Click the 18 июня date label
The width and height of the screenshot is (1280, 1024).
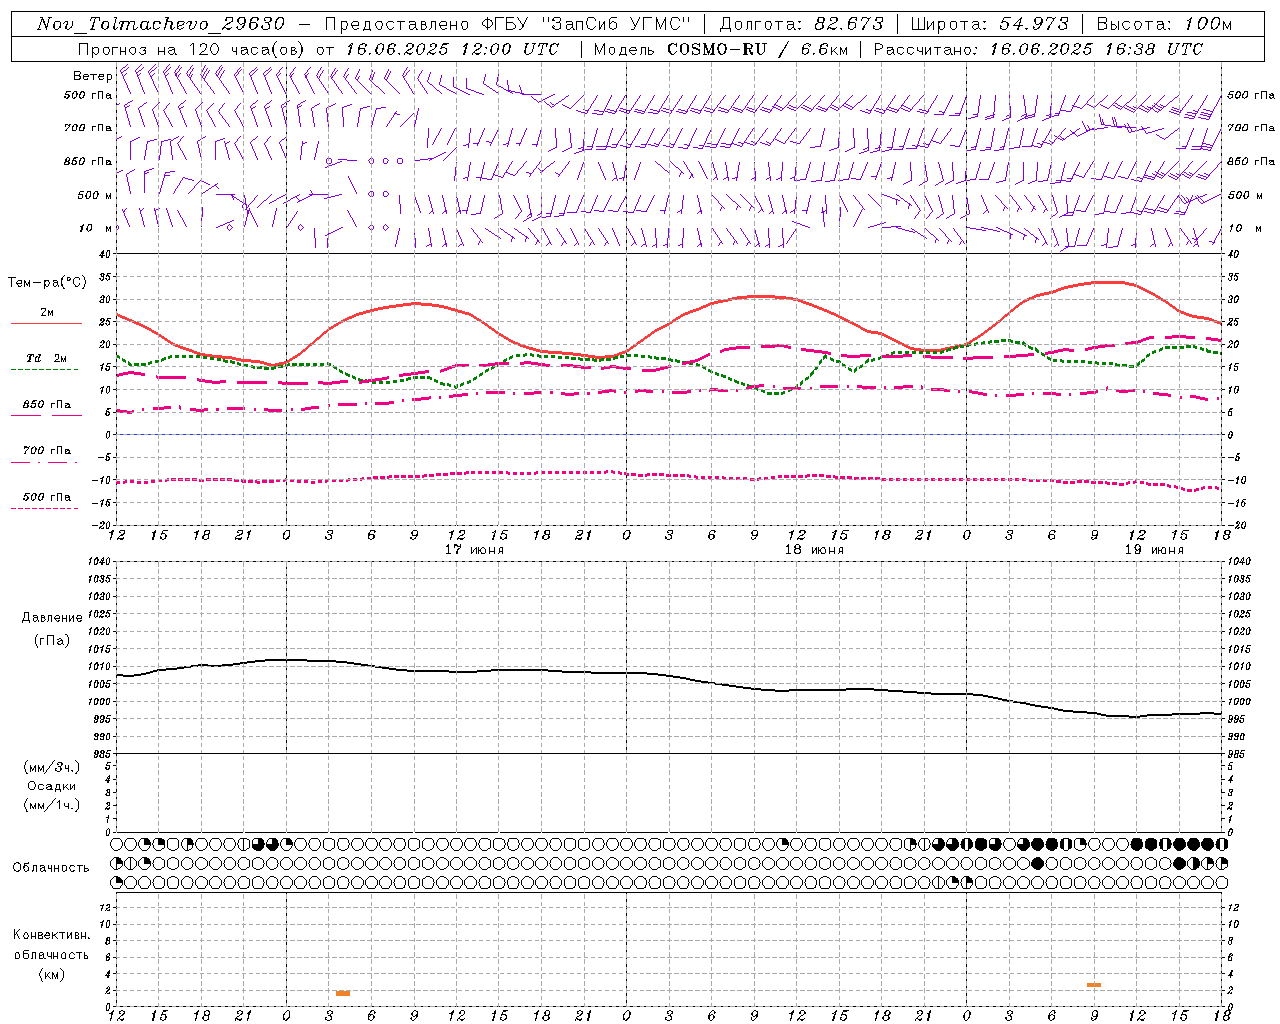[814, 550]
